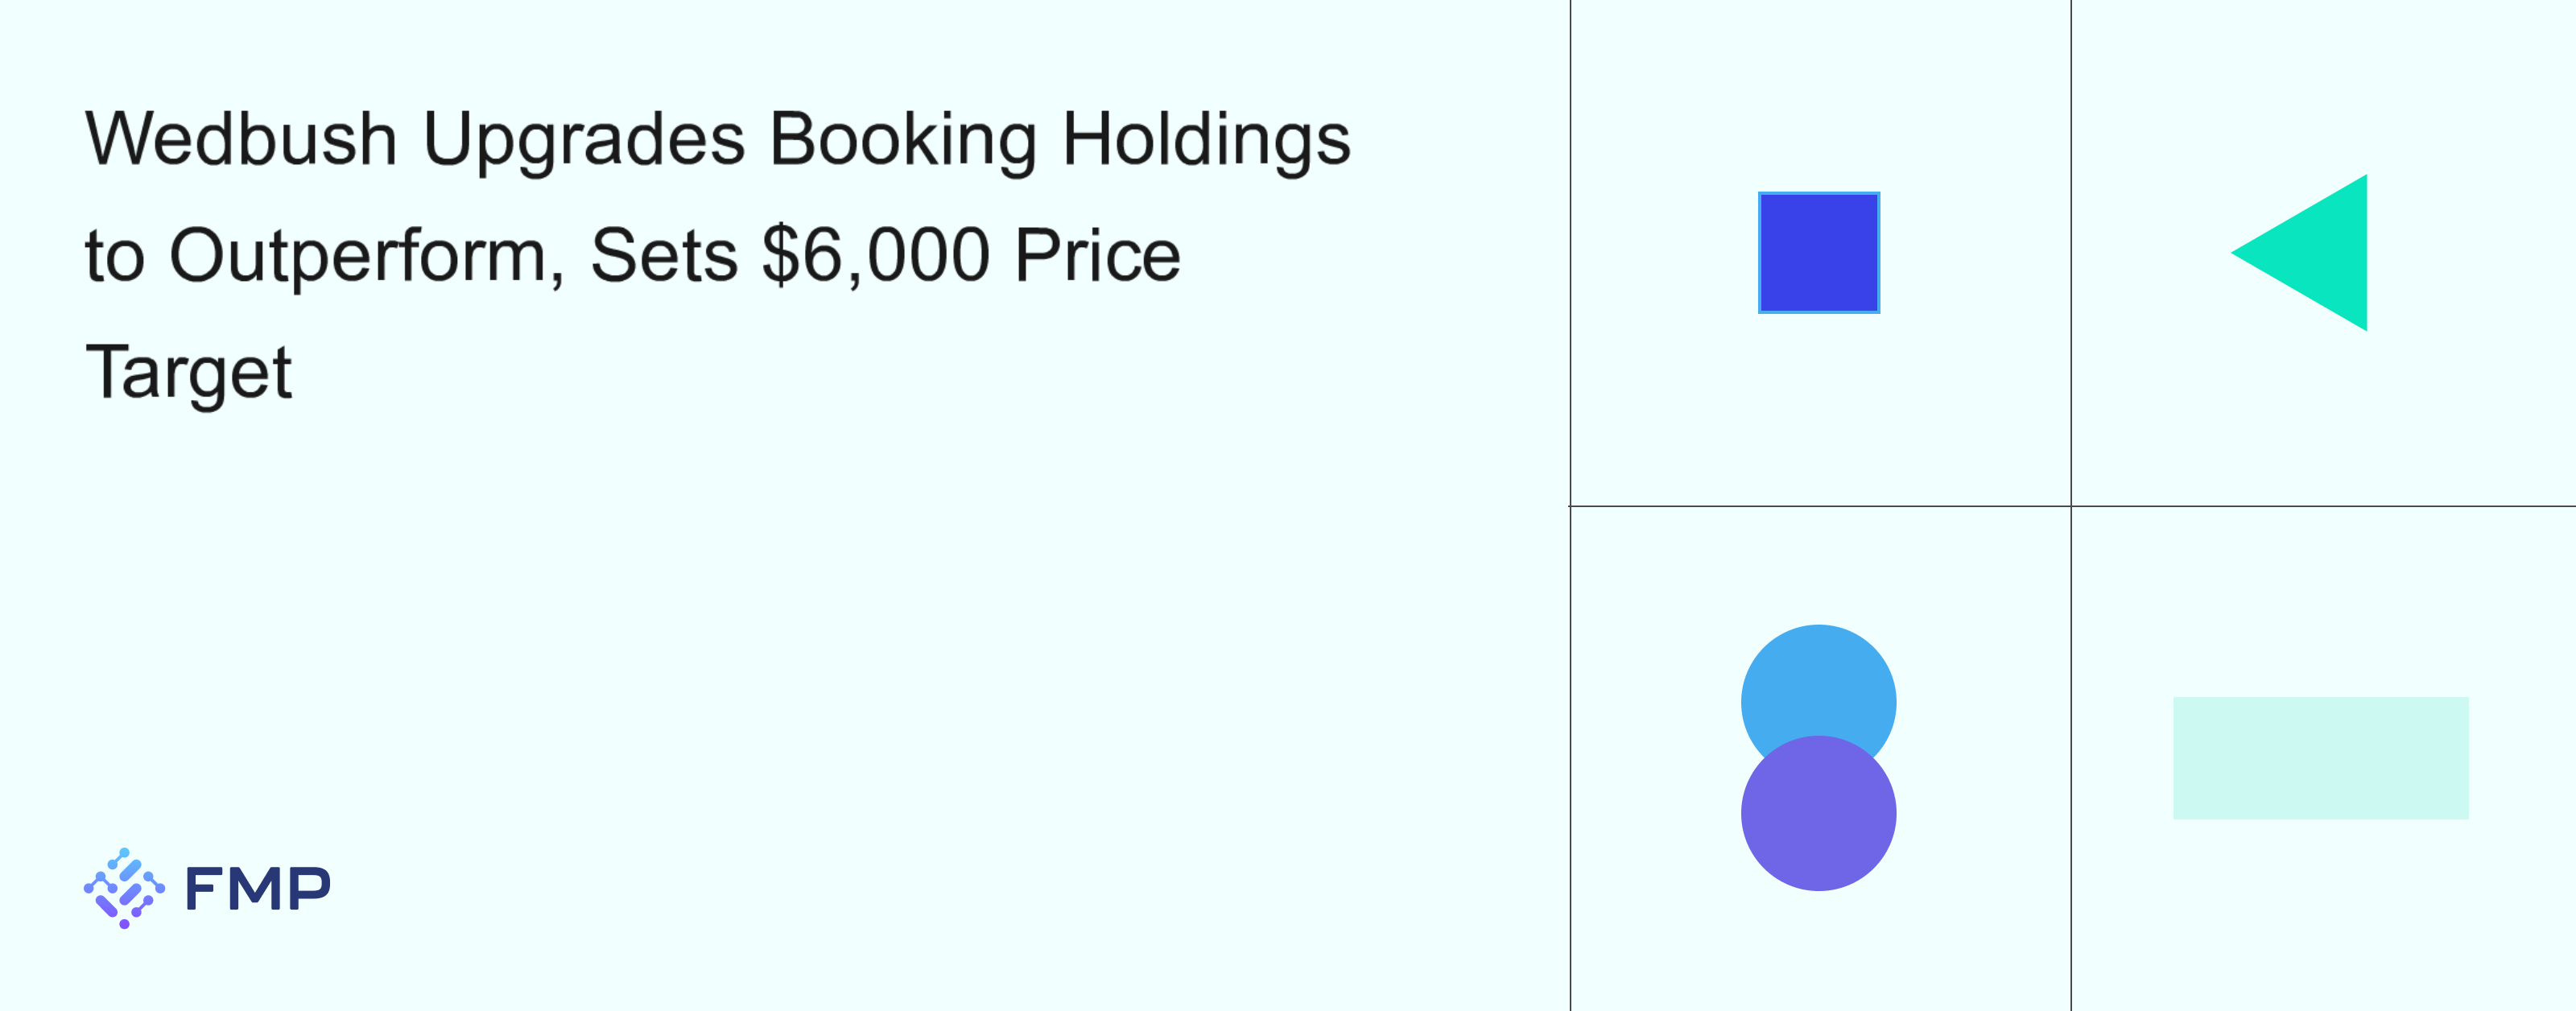The height and width of the screenshot is (1011, 2576).
Task: Click the FMP wordmark text
Action: tap(258, 889)
